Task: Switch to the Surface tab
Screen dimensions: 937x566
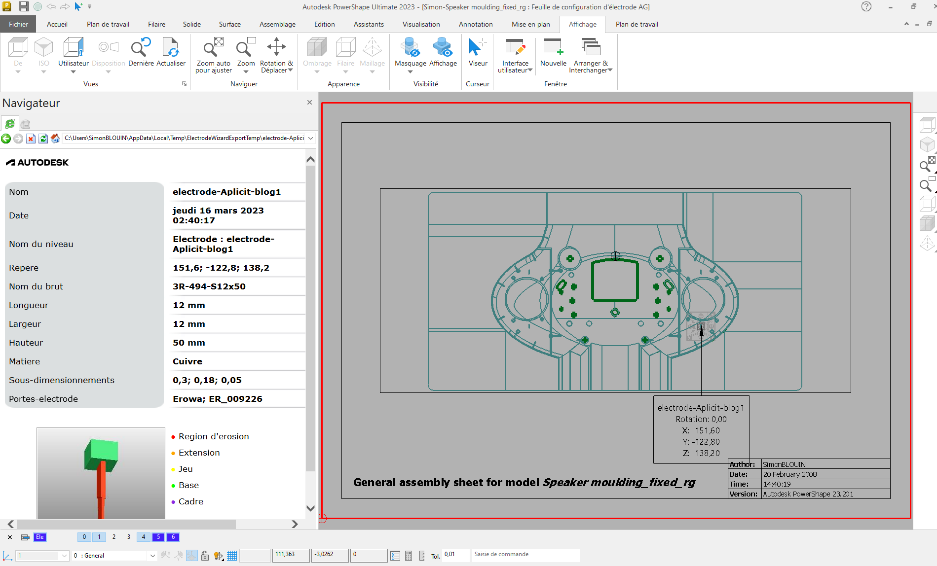Action: tap(229, 25)
